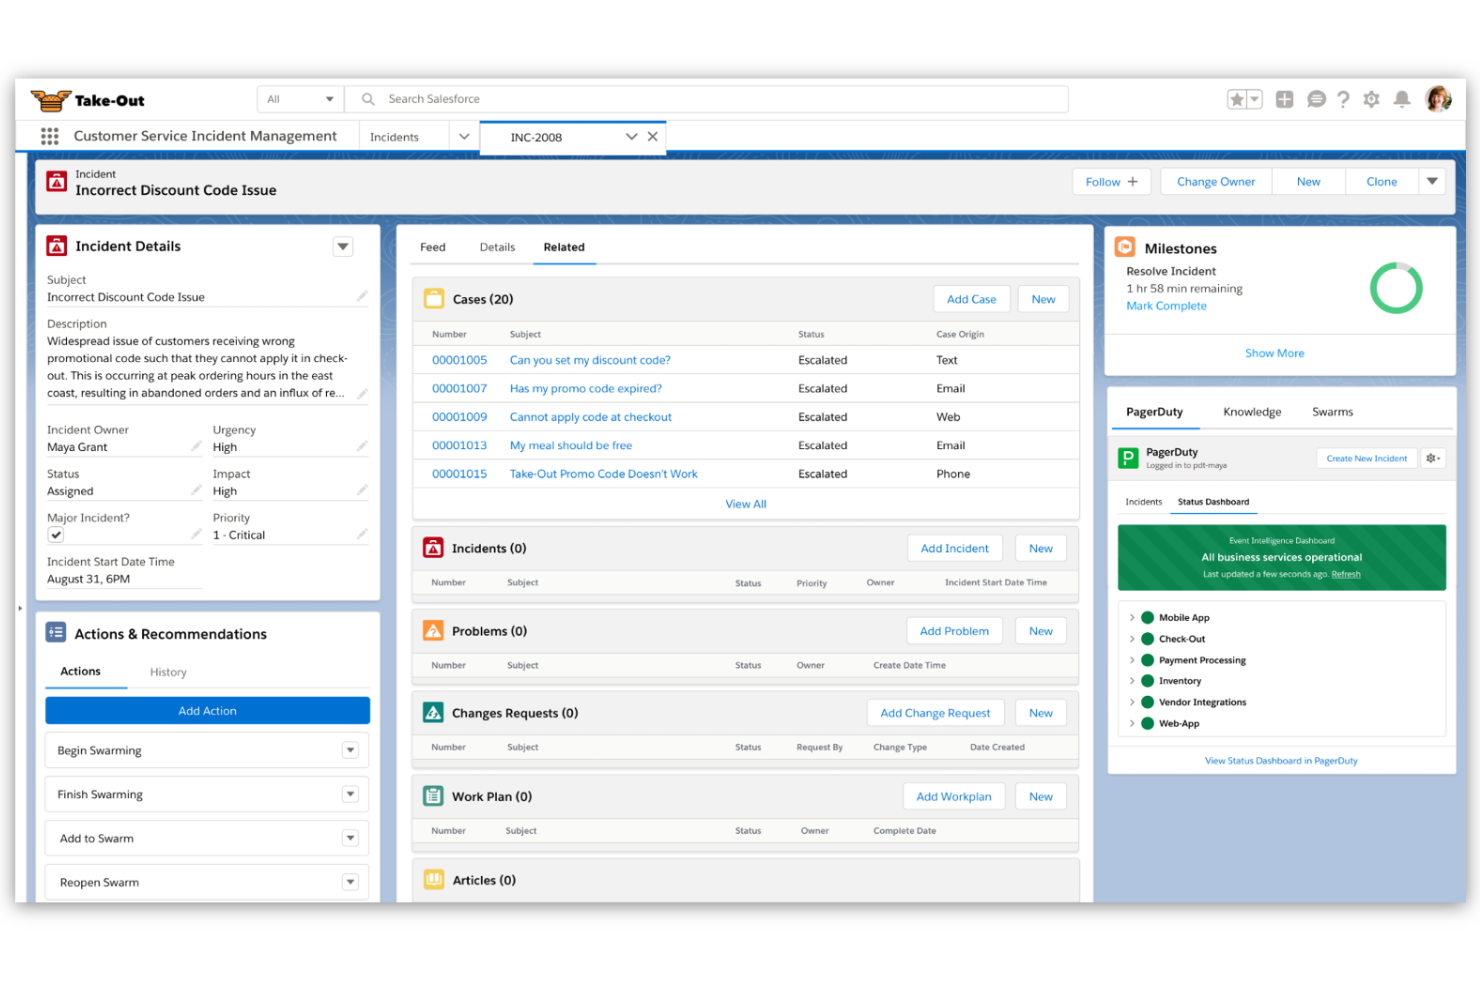Expand the Begin Swarming action
This screenshot has height=987, width=1480.
pos(350,750)
